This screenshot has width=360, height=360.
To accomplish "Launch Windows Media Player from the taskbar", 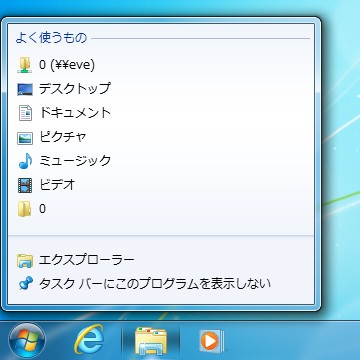I will (x=212, y=341).
